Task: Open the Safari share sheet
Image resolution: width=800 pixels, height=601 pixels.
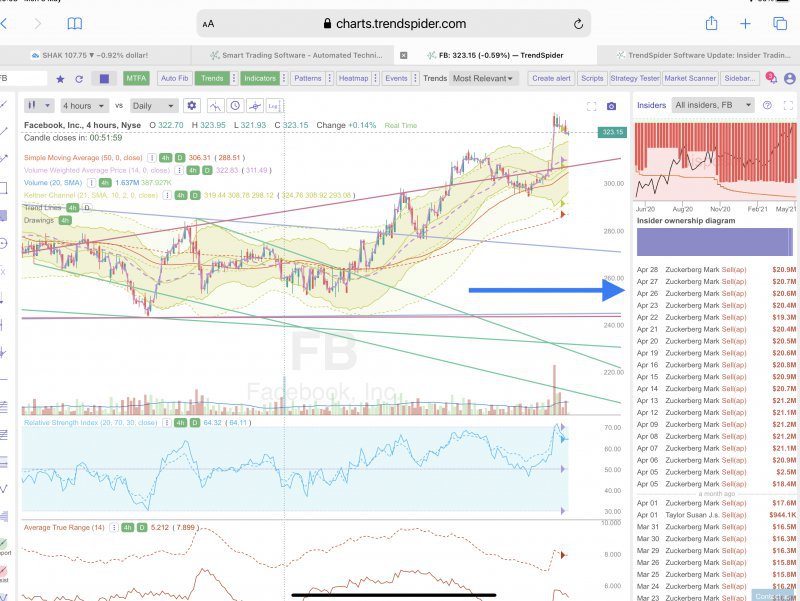Action: (711, 23)
